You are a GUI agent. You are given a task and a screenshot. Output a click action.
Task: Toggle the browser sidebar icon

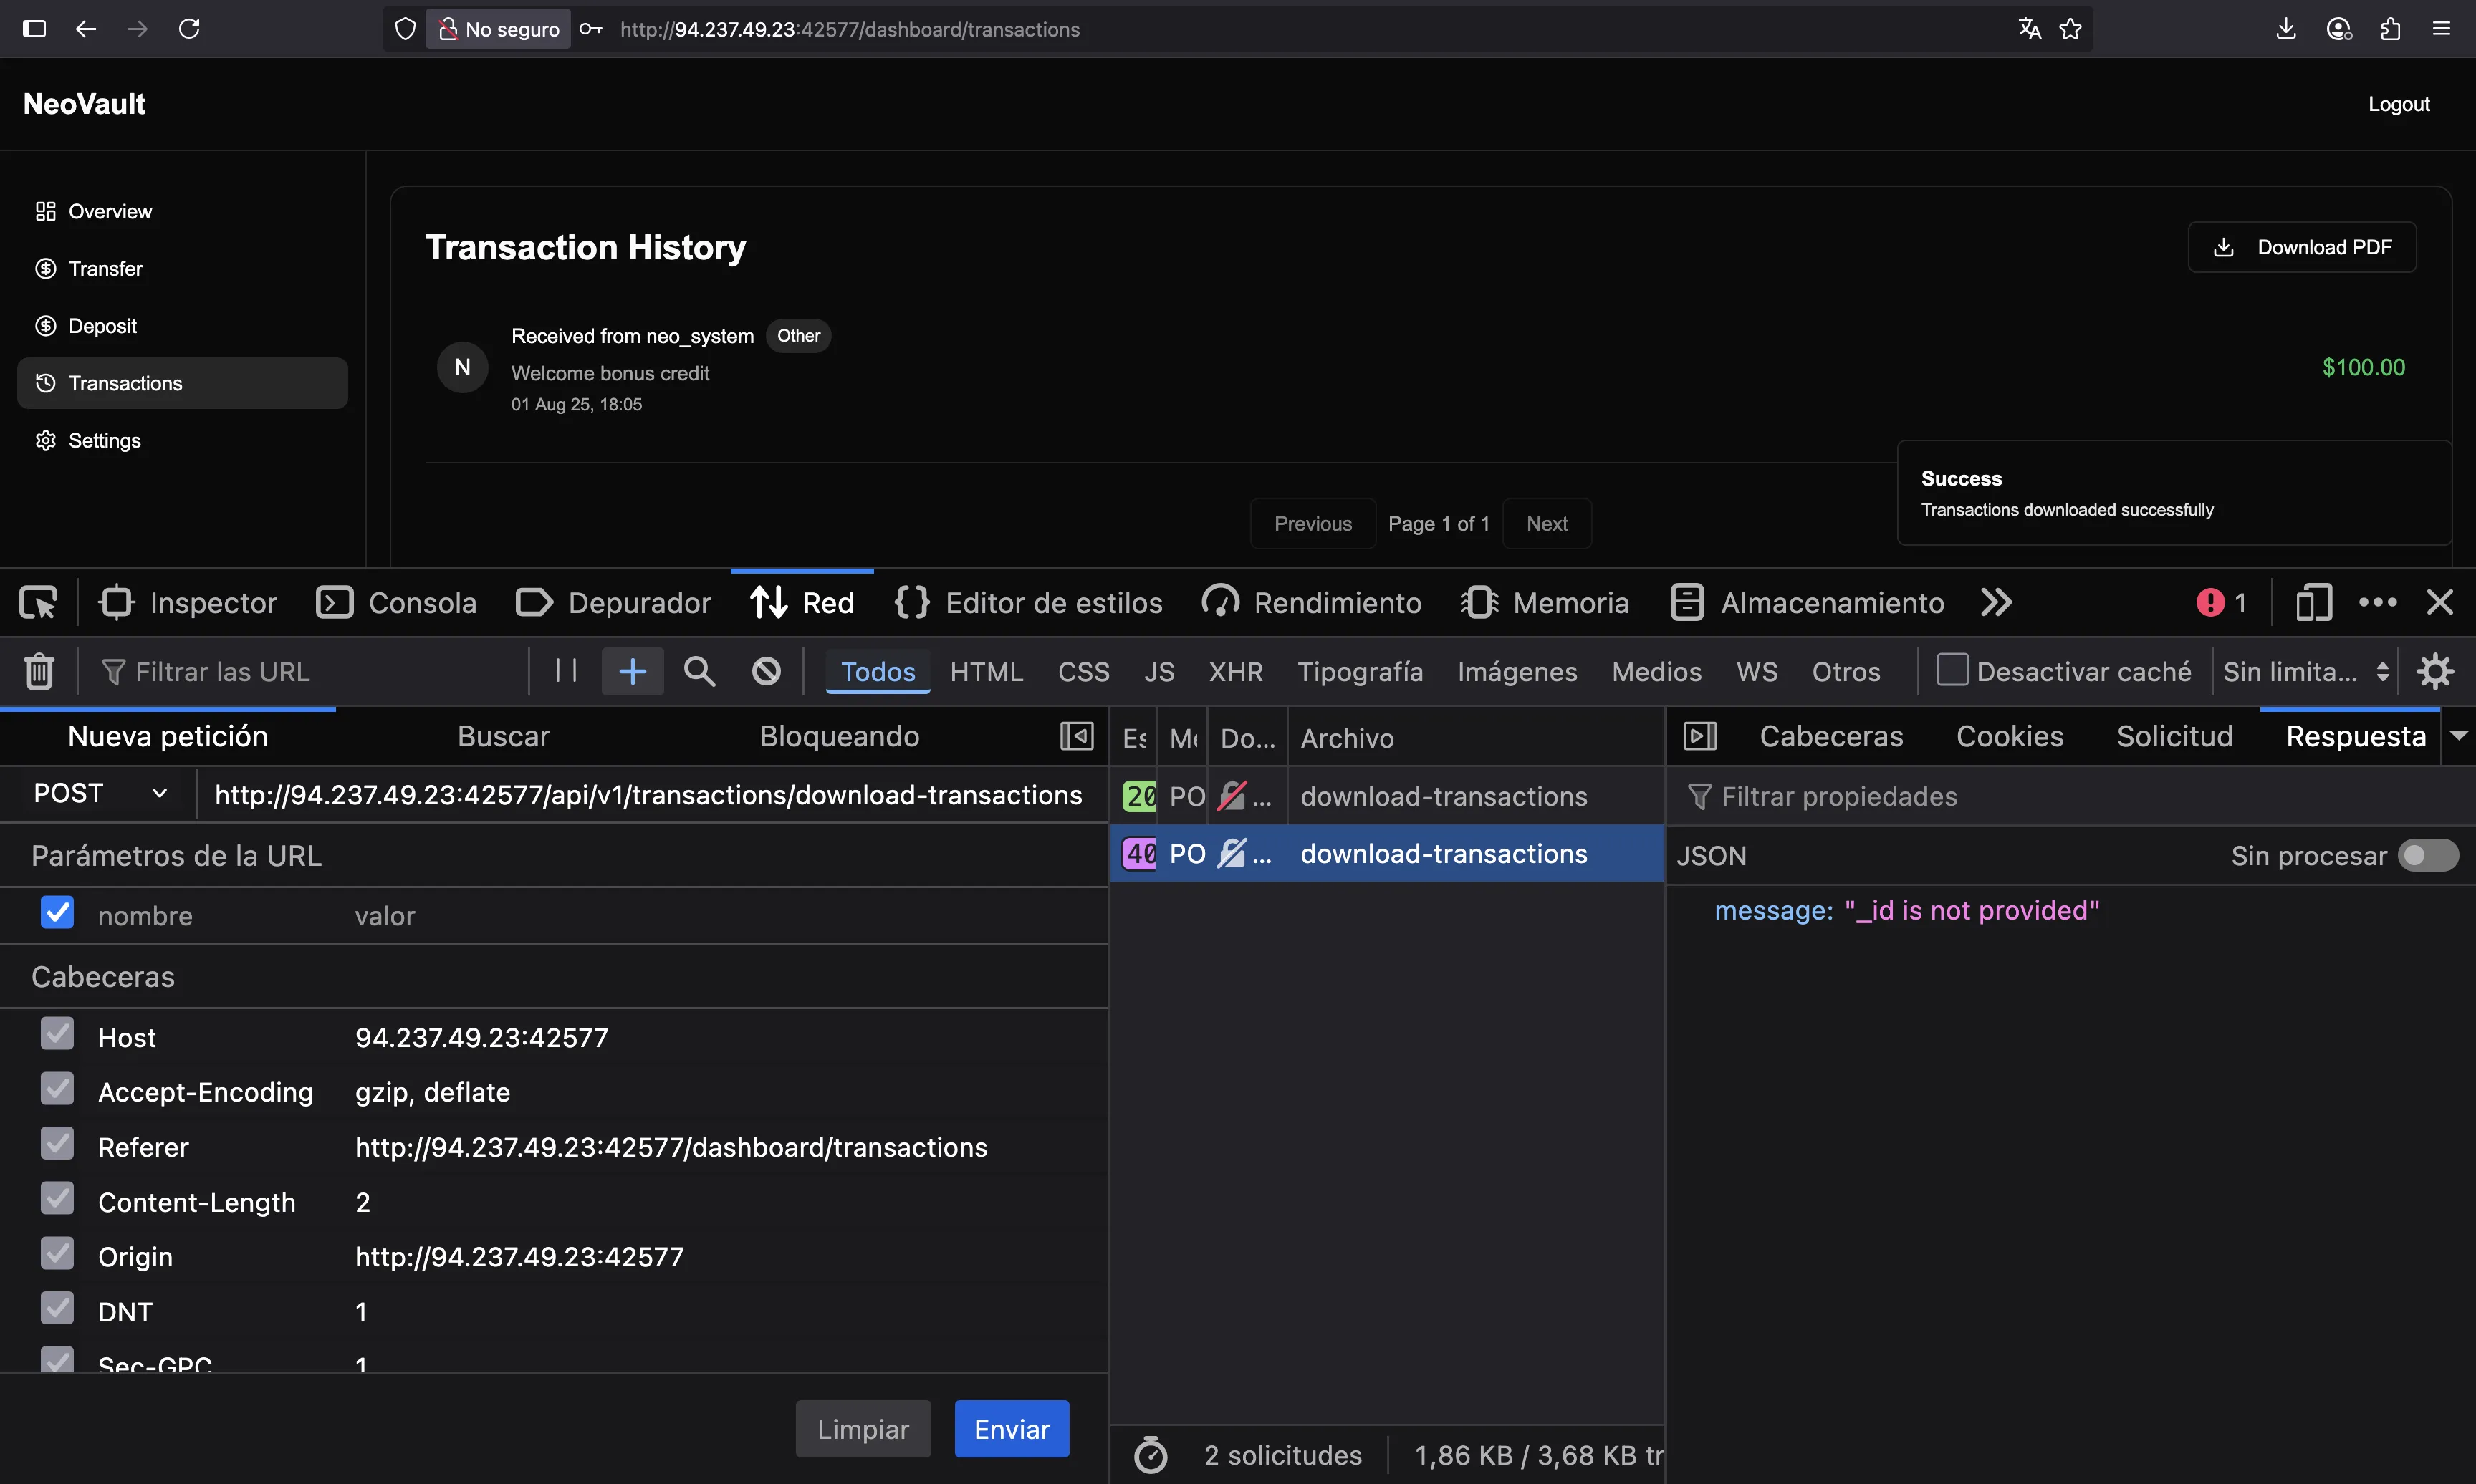pyautogui.click(x=34, y=29)
